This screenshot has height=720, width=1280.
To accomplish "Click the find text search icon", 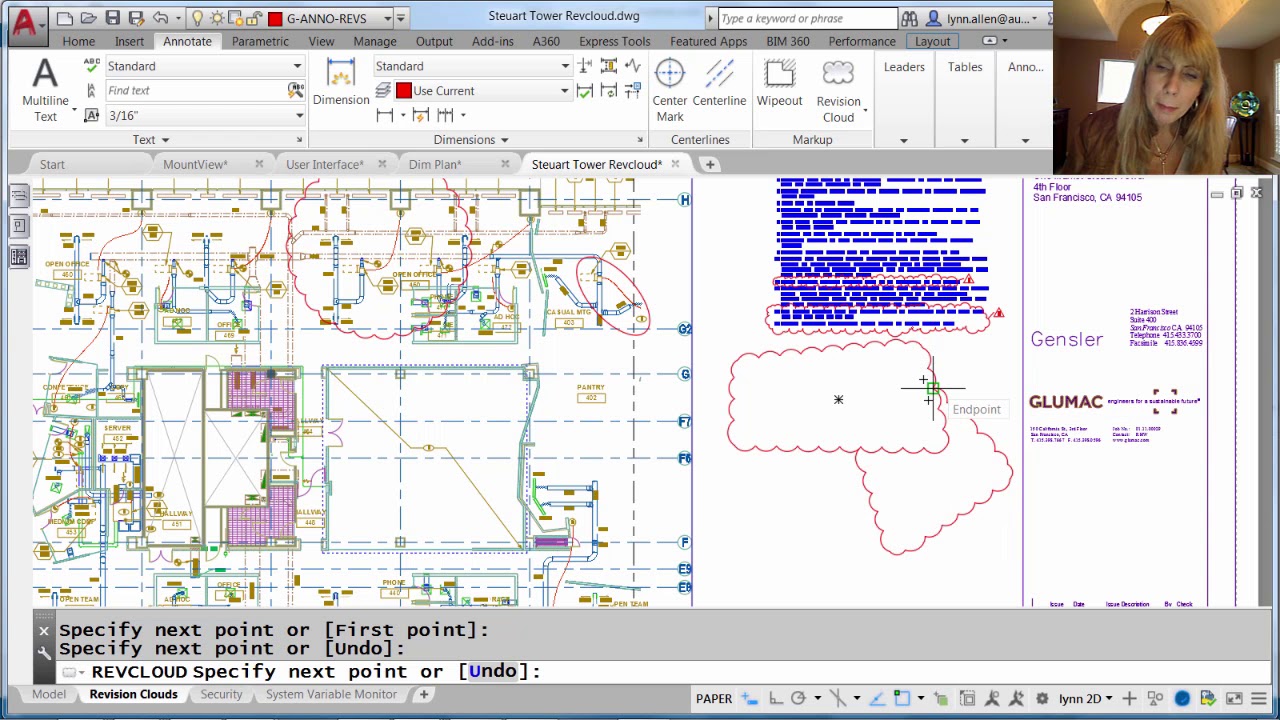I will (x=296, y=90).
